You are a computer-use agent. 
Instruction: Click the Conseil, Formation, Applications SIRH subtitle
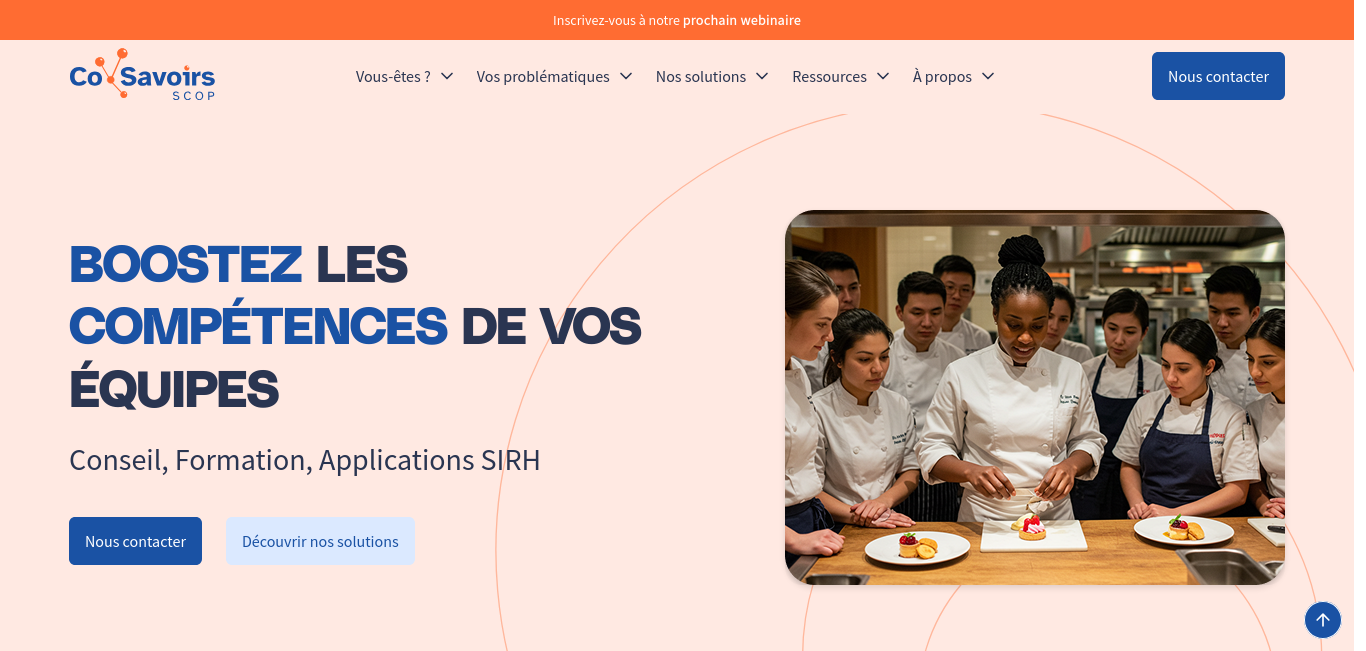tap(305, 460)
